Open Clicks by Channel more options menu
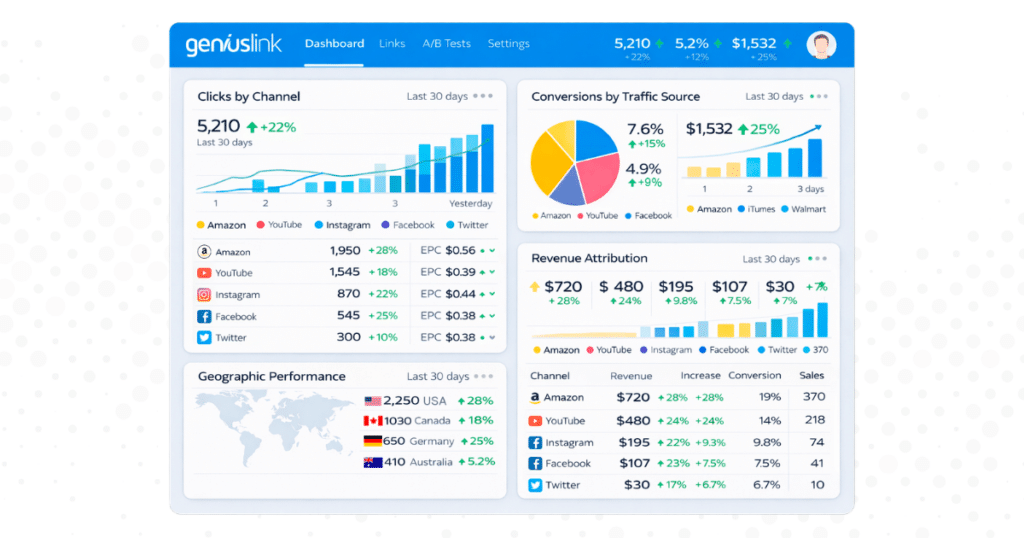Image resolution: width=1024 pixels, height=538 pixels. (483, 96)
